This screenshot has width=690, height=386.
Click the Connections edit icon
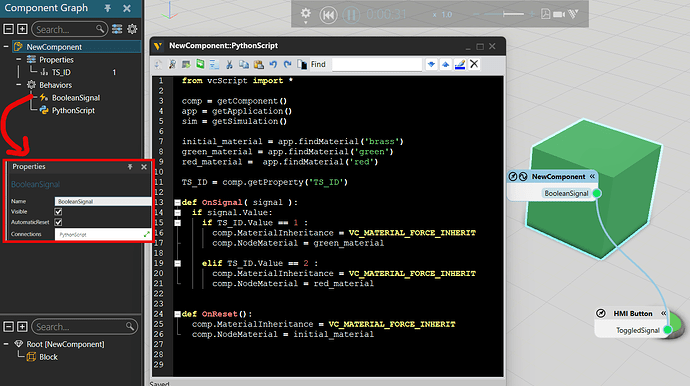(x=147, y=234)
